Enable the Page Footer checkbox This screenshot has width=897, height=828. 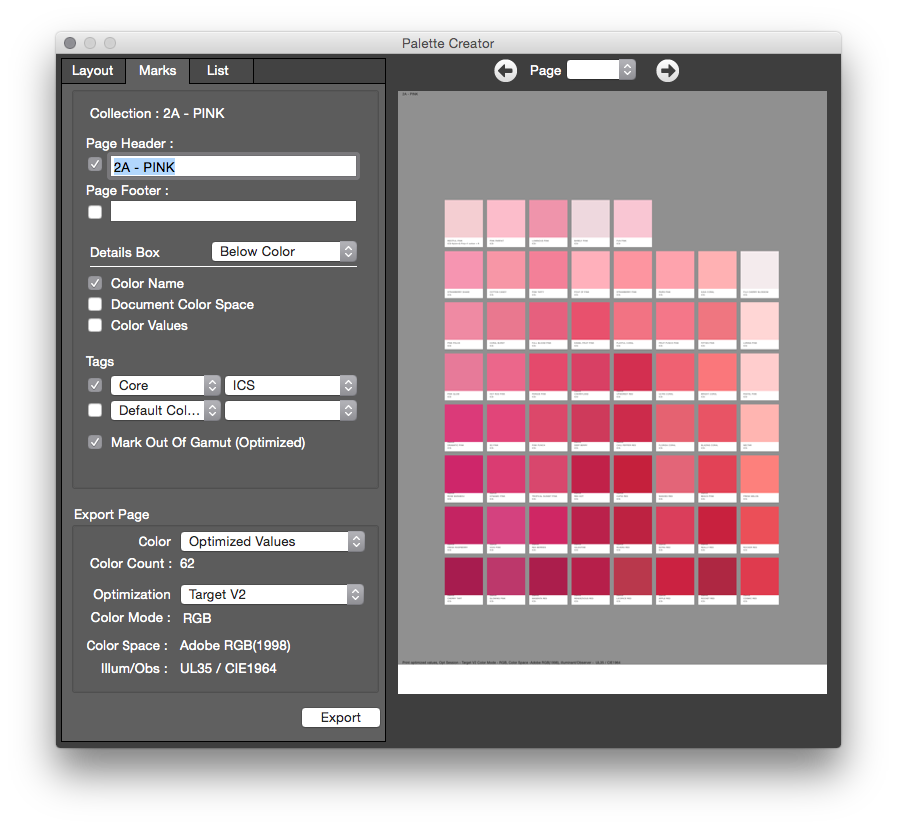point(95,212)
